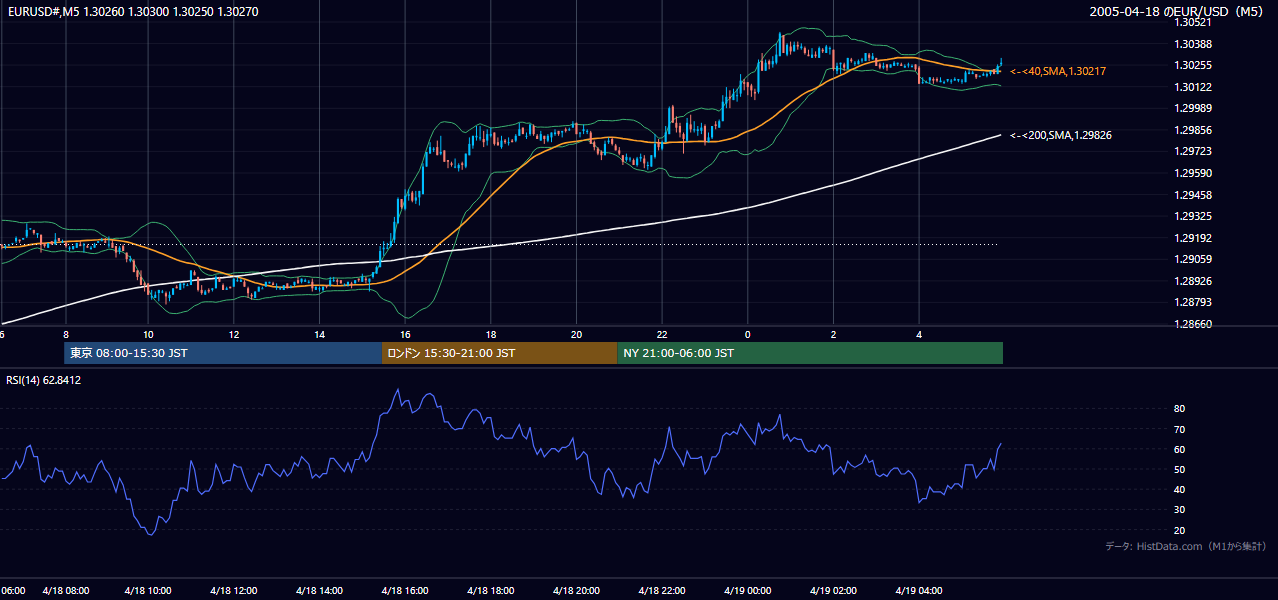This screenshot has width=1278, height=600.
Task: Click RSI scale value 20
Action: [1179, 530]
